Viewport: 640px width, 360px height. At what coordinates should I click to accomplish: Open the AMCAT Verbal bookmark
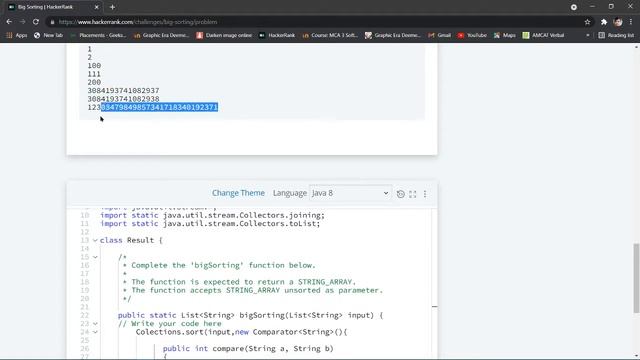click(543, 36)
